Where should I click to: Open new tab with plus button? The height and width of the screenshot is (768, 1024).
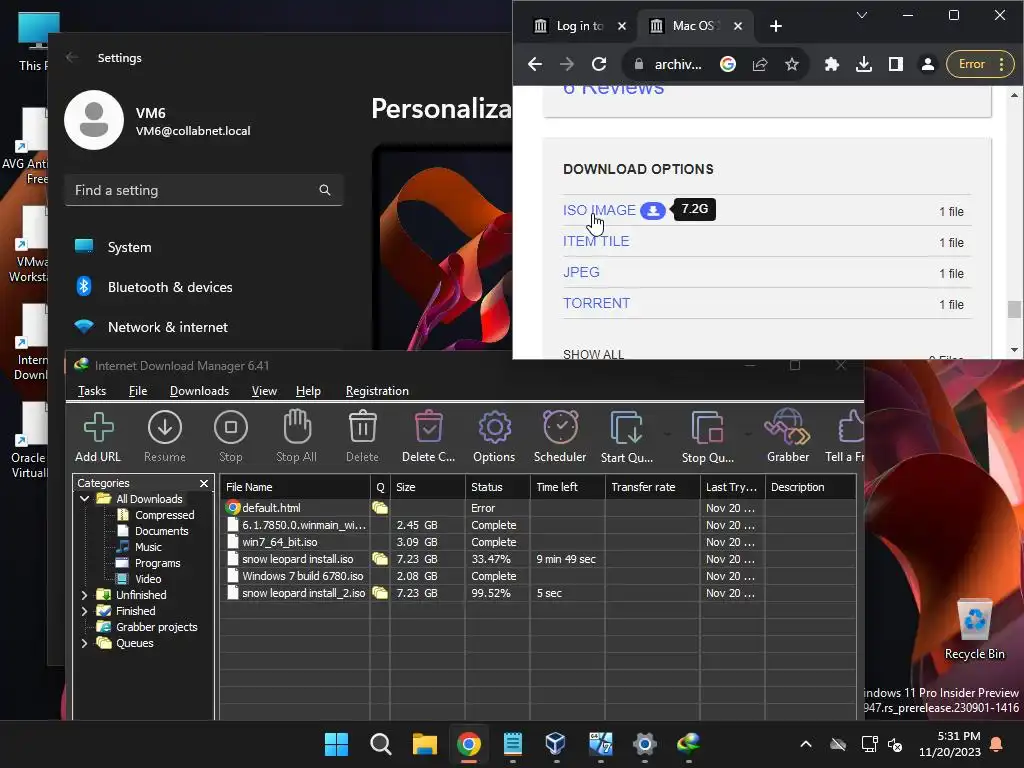(776, 26)
